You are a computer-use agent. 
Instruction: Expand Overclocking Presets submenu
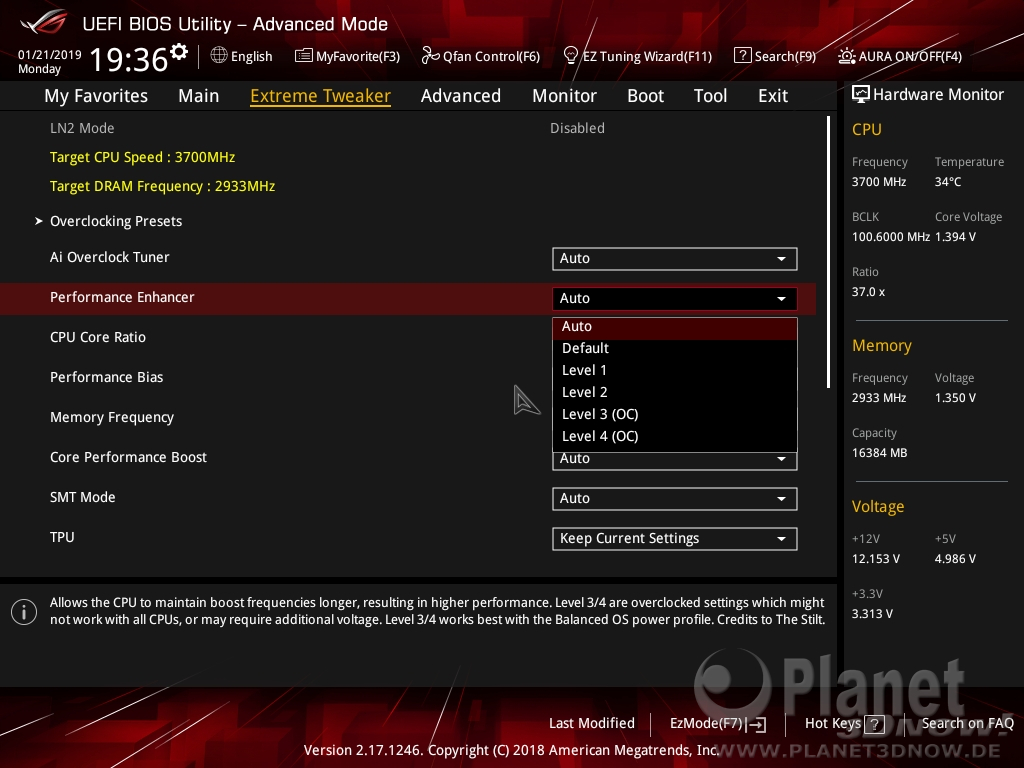(x=116, y=221)
